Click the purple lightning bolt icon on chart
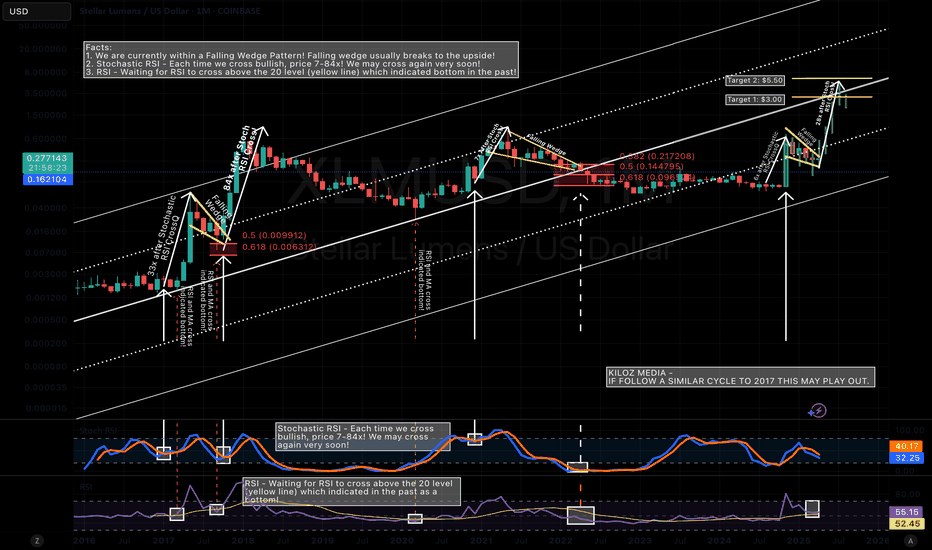This screenshot has height=550, width=932. tap(818, 410)
